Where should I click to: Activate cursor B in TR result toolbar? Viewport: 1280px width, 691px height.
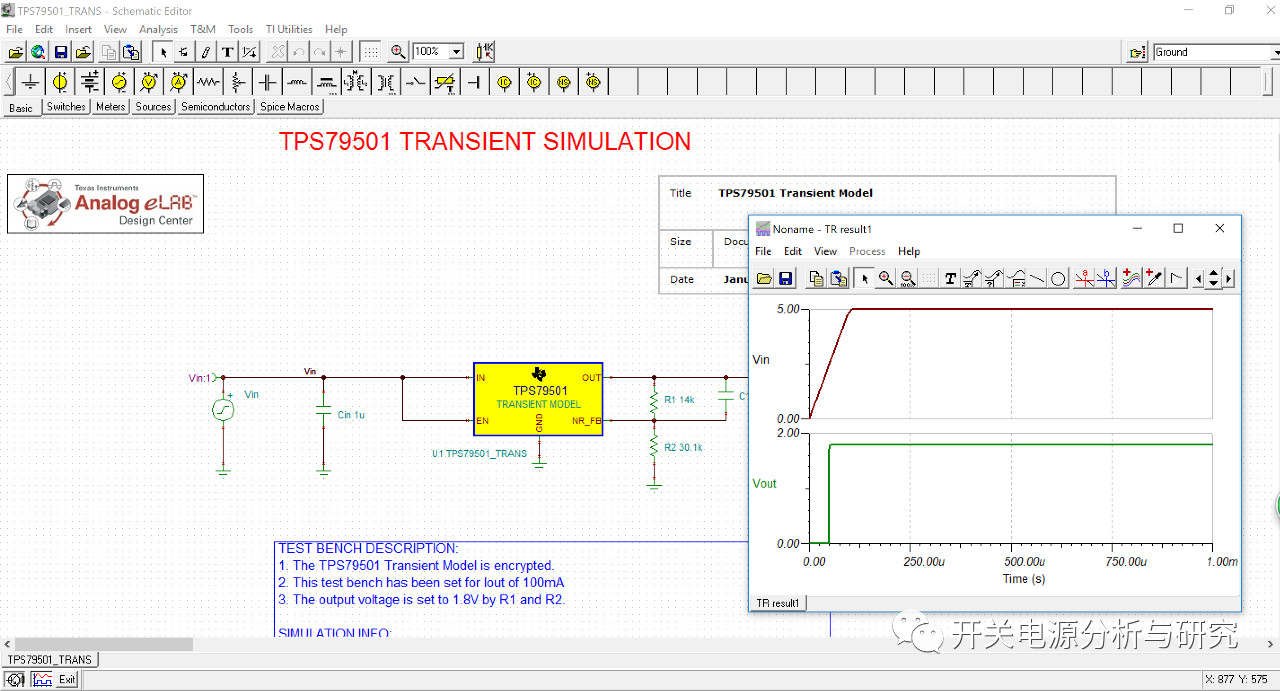(x=1106, y=279)
